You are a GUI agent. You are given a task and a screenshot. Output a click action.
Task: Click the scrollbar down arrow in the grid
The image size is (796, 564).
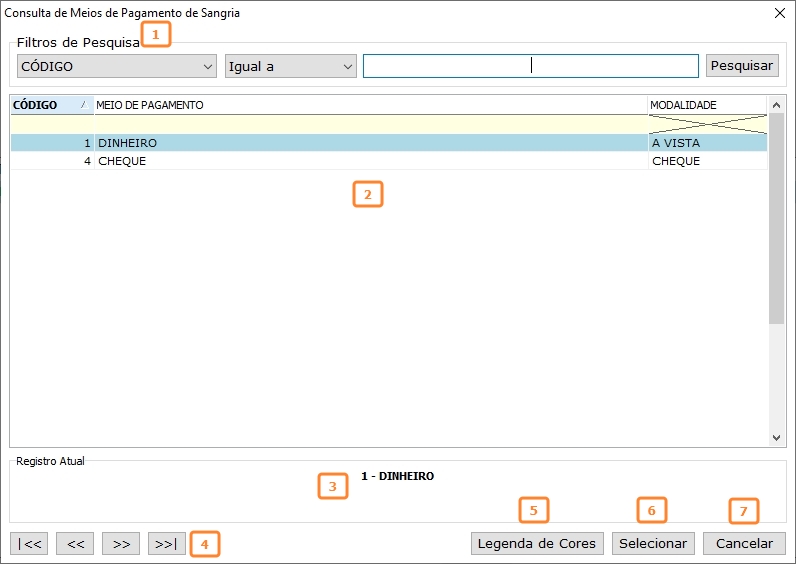click(777, 438)
